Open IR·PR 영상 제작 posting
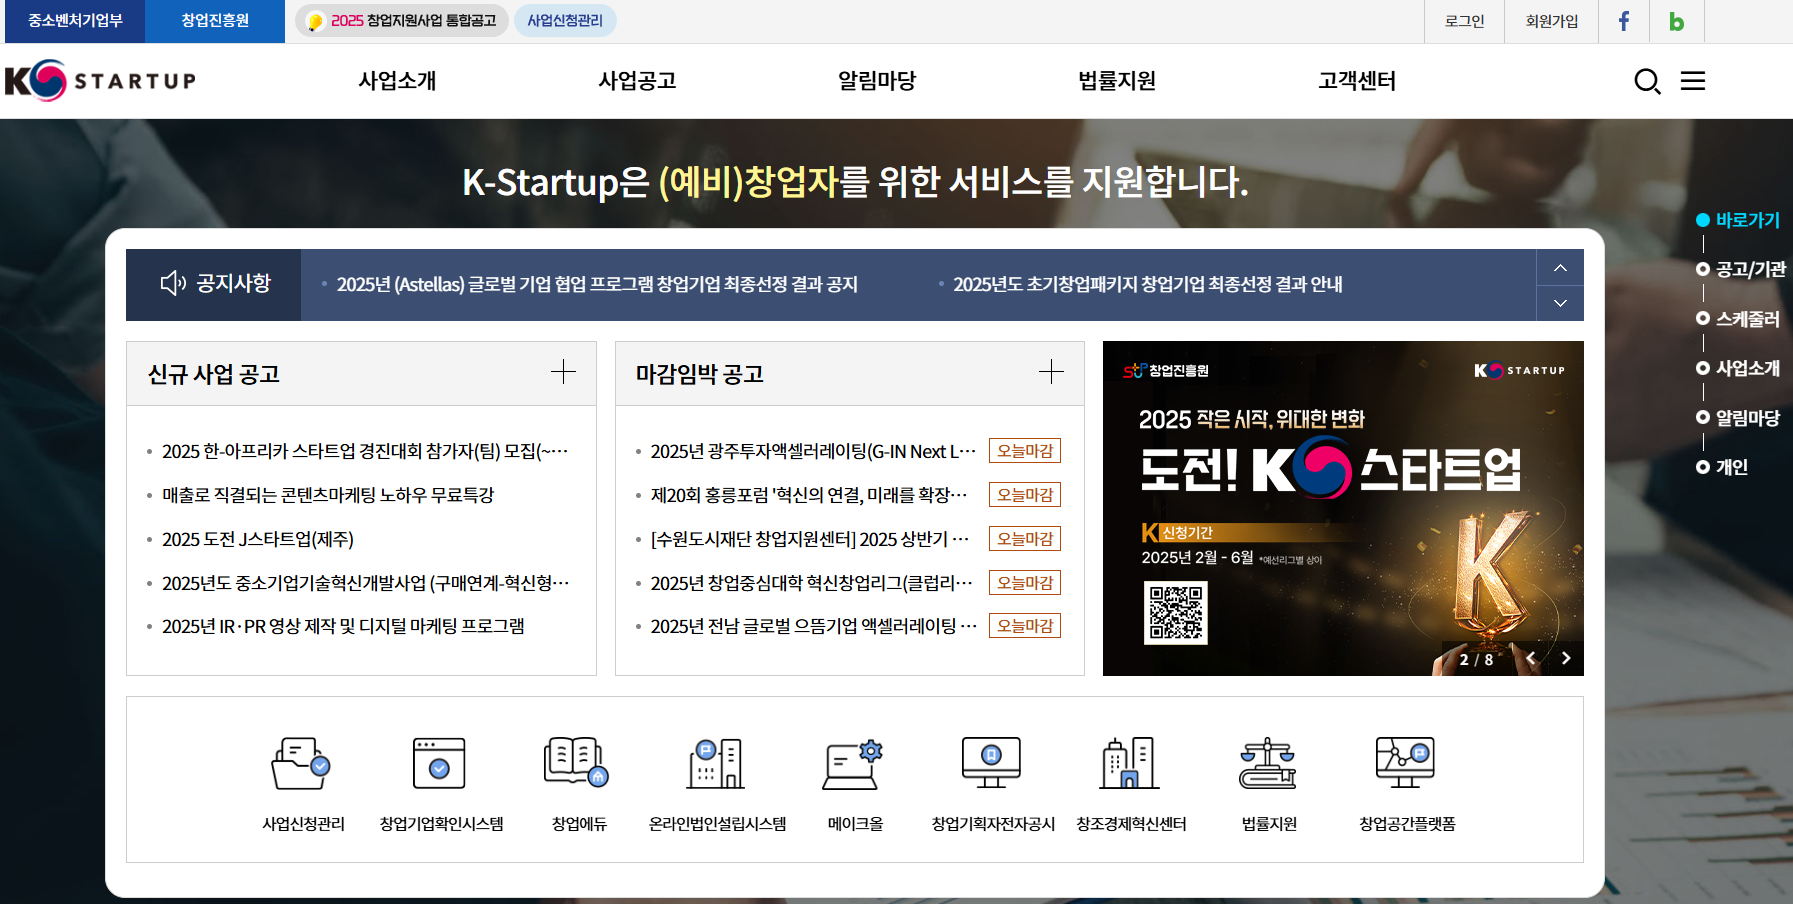This screenshot has height=904, width=1793. tap(343, 626)
